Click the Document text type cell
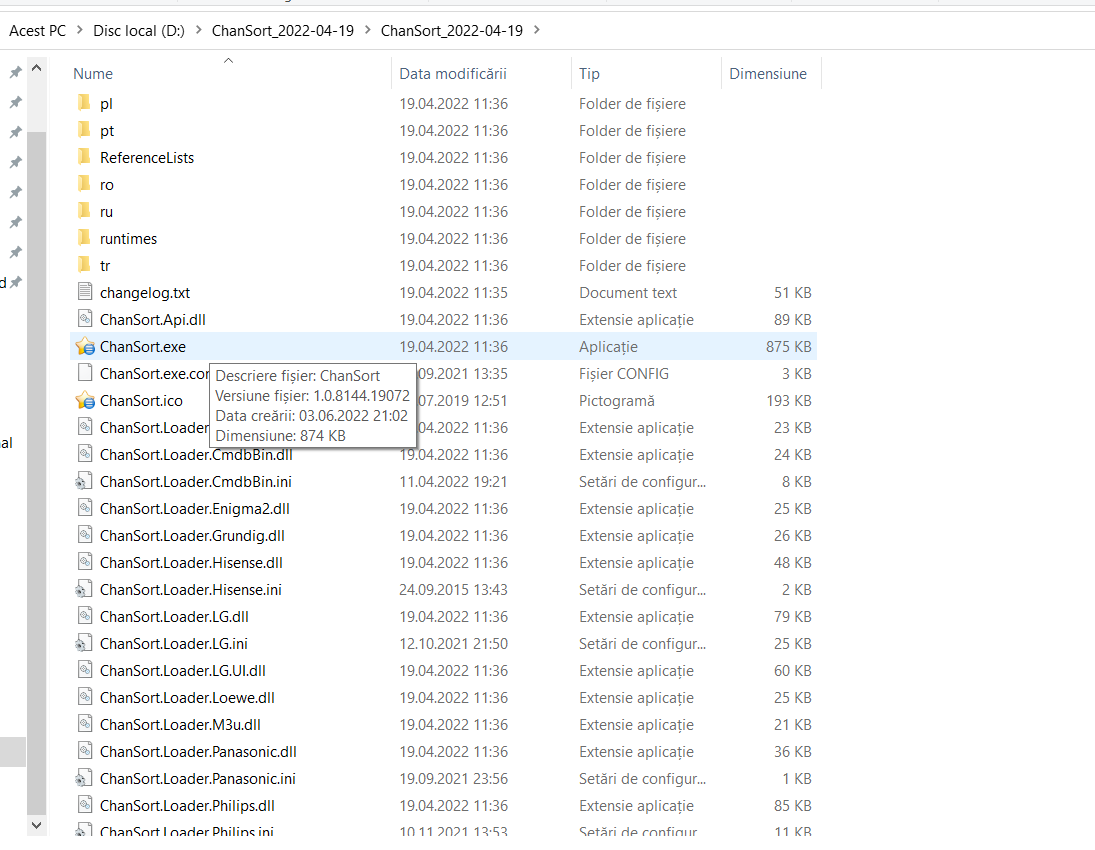This screenshot has width=1095, height=850. 628,293
